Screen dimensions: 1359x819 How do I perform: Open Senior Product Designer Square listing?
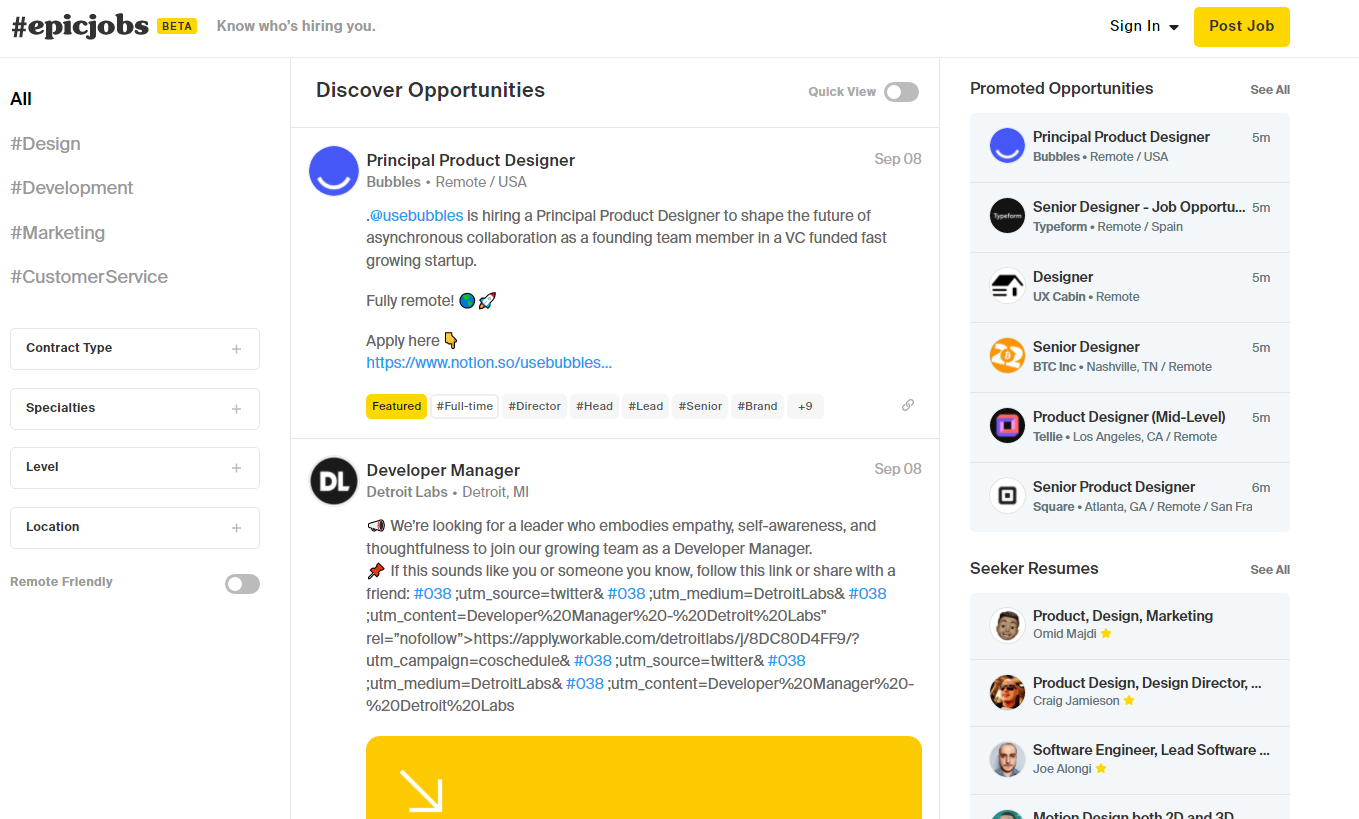(x=1130, y=497)
